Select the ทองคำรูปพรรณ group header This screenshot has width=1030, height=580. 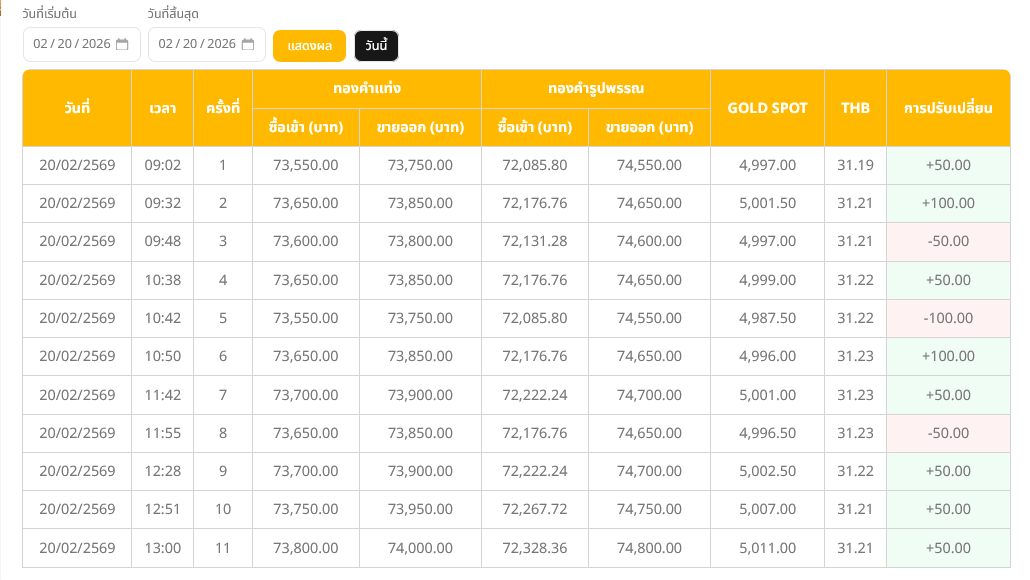pyautogui.click(x=595, y=89)
